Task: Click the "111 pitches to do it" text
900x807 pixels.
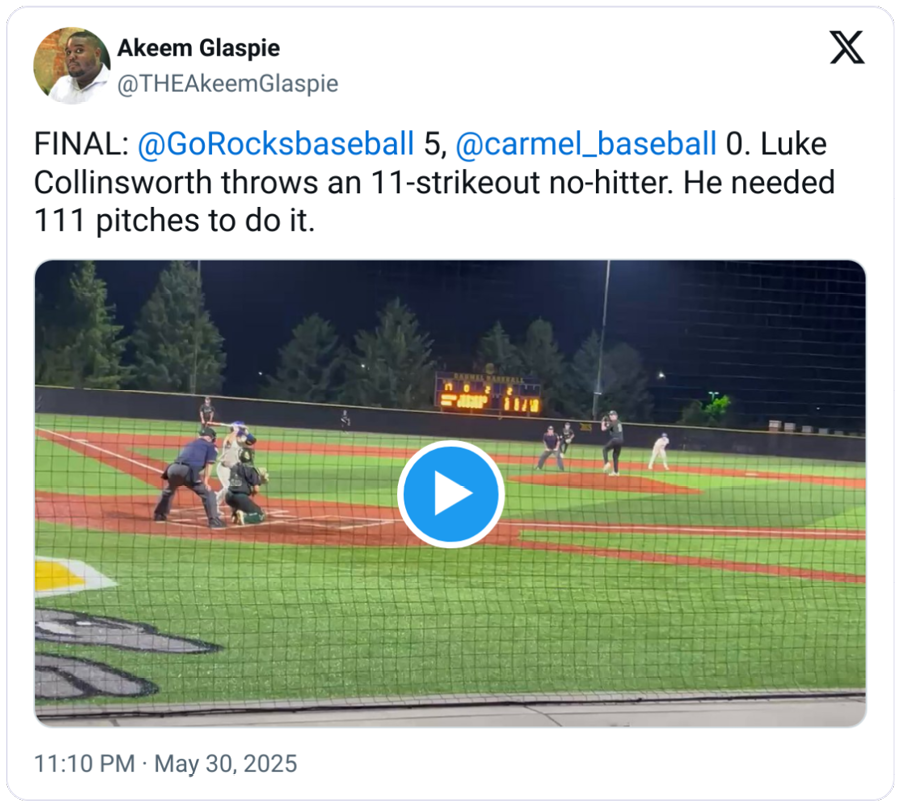Action: (174, 220)
